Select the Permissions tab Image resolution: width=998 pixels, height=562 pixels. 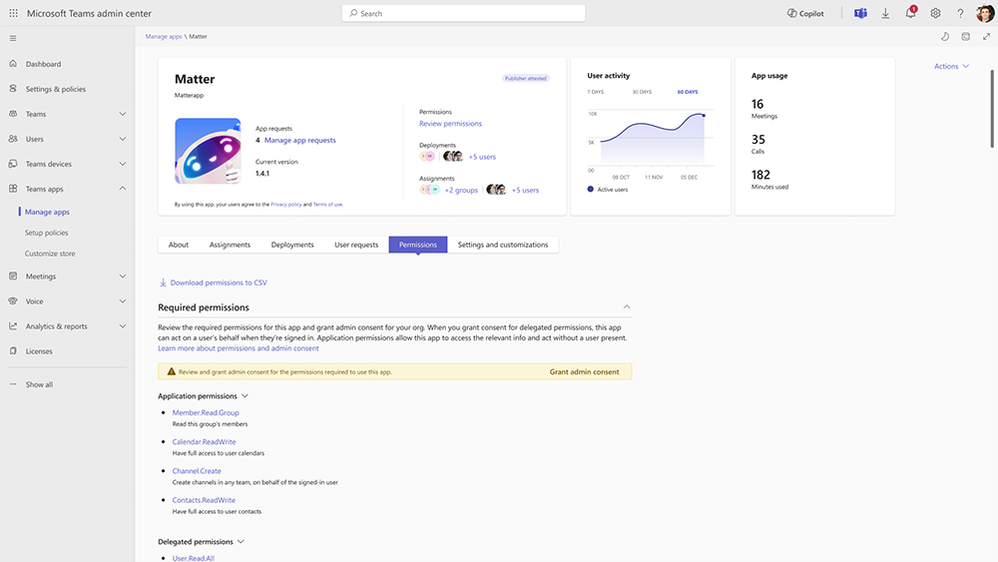[418, 244]
